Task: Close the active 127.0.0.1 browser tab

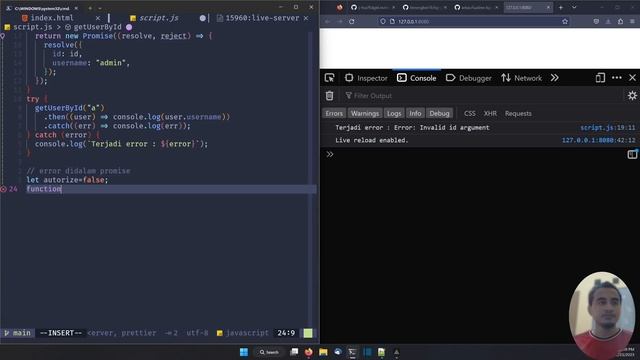Action: tap(548, 7)
